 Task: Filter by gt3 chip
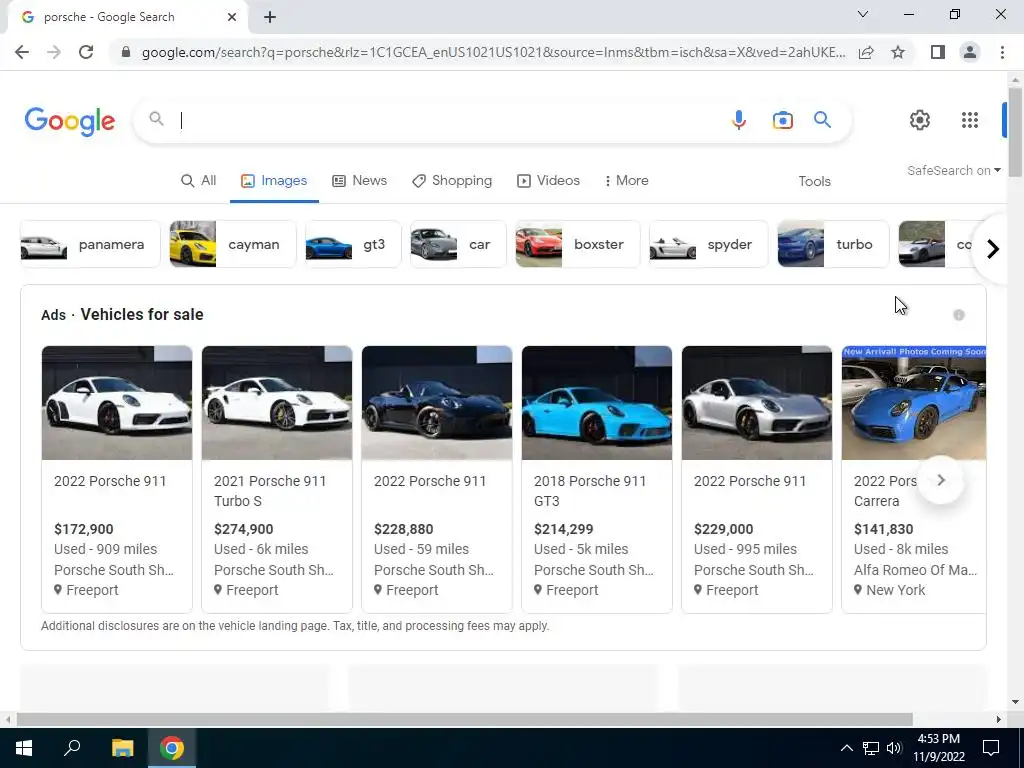pos(353,244)
